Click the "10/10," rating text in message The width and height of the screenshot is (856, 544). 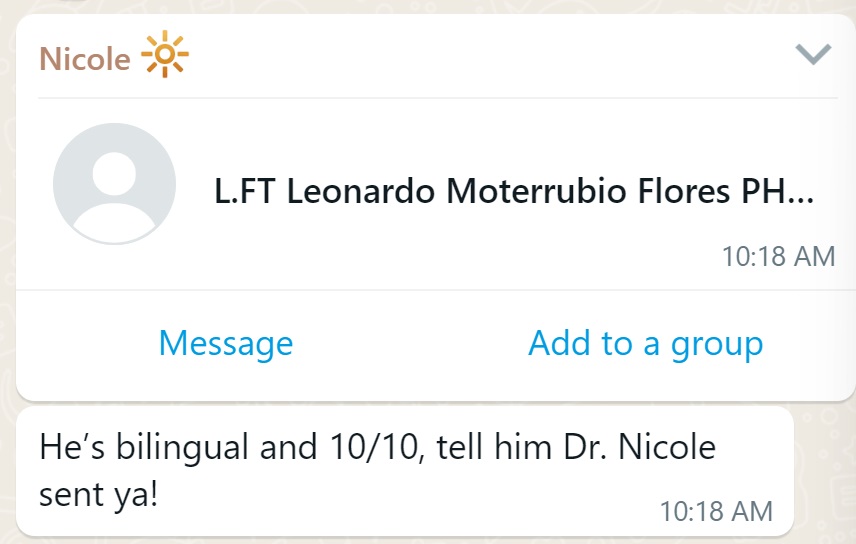point(377,447)
